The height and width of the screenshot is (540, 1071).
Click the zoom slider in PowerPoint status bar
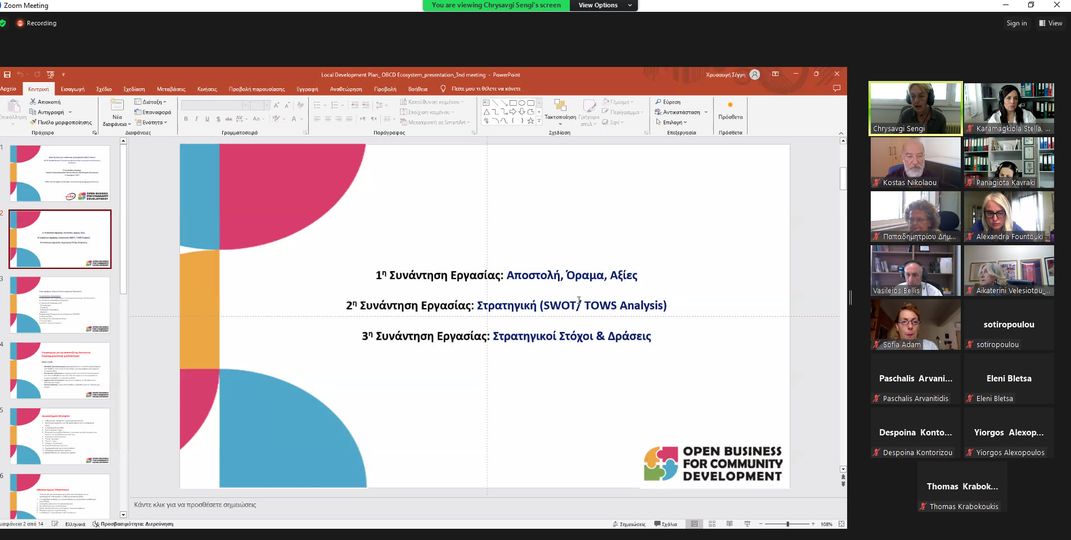click(788, 524)
